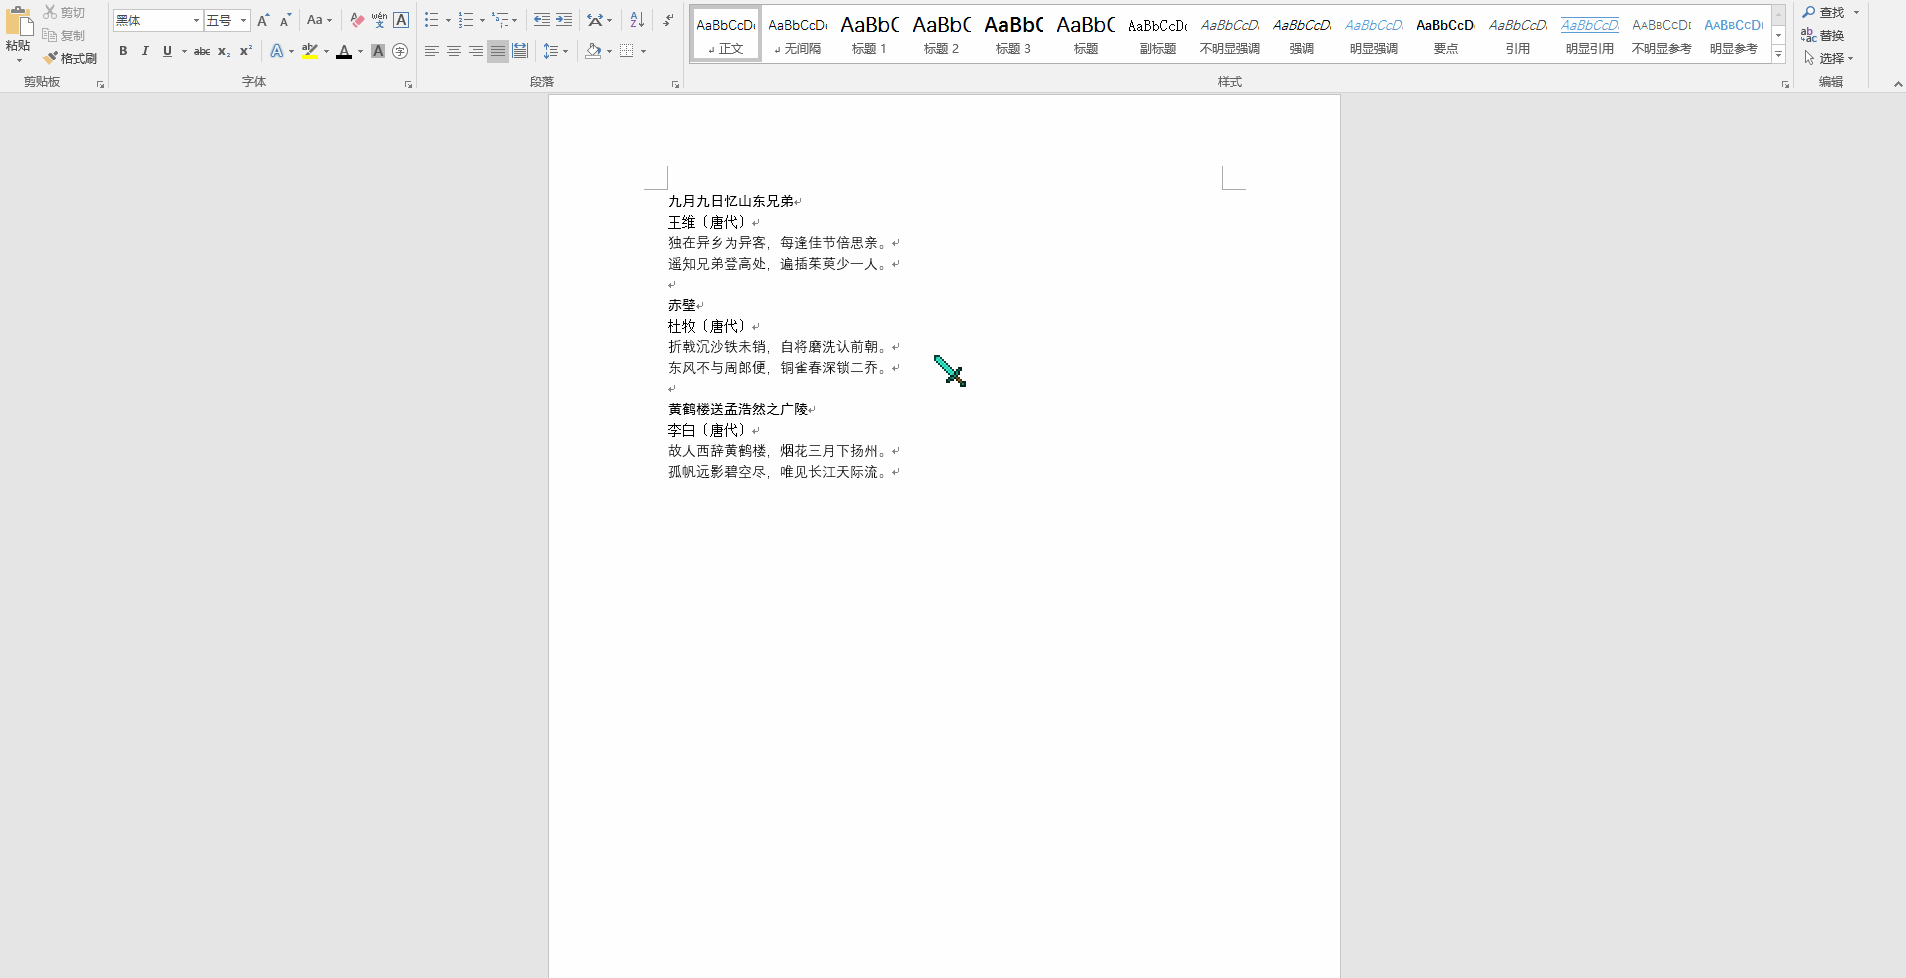Align the paragraph to the right
The height and width of the screenshot is (978, 1906).
tap(475, 51)
